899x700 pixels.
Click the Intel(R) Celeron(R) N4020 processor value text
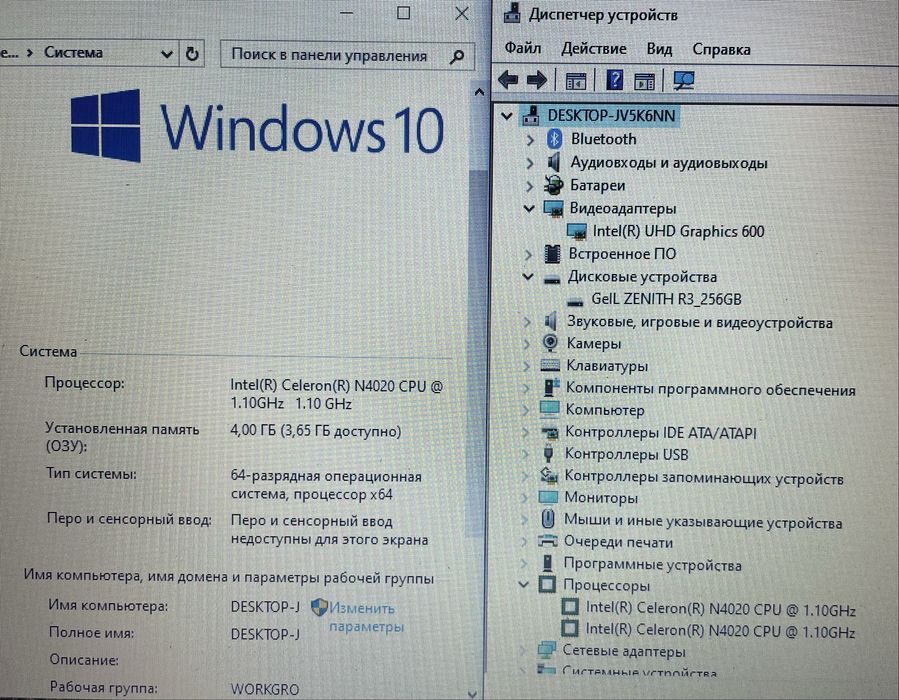[x=337, y=394]
